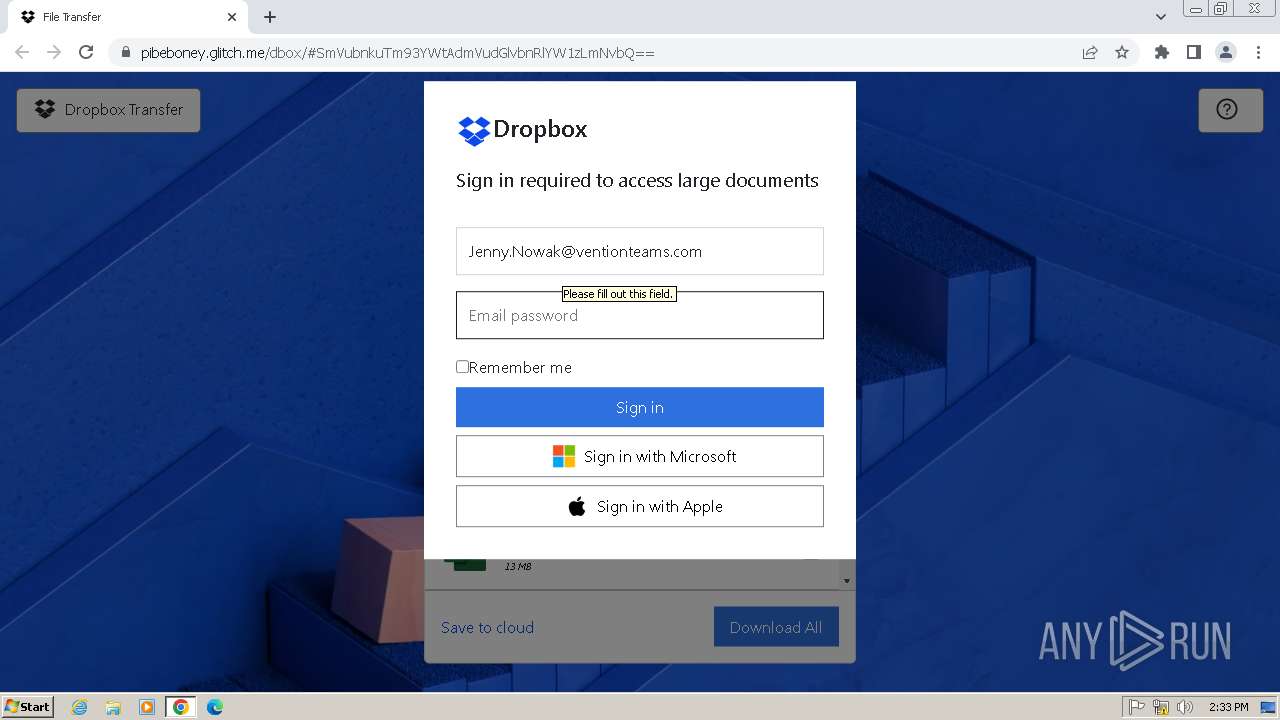Click the '13 MB' file size text
The image size is (1280, 720).
[x=518, y=567]
